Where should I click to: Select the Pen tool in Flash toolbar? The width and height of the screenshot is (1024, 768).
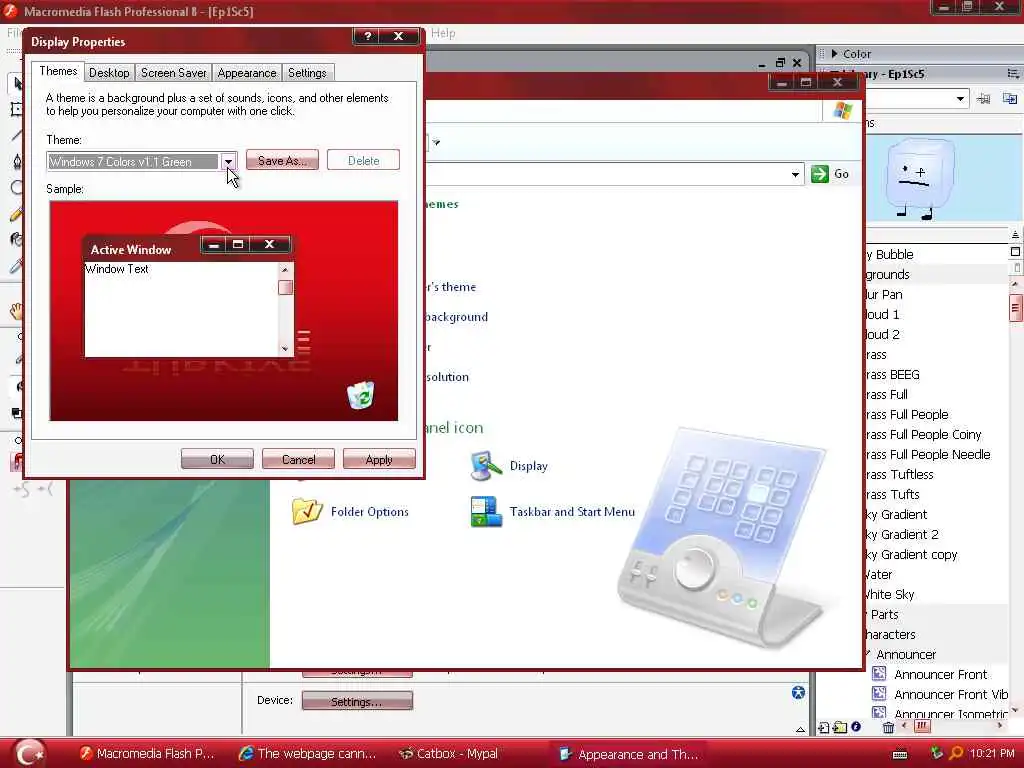[x=16, y=161]
